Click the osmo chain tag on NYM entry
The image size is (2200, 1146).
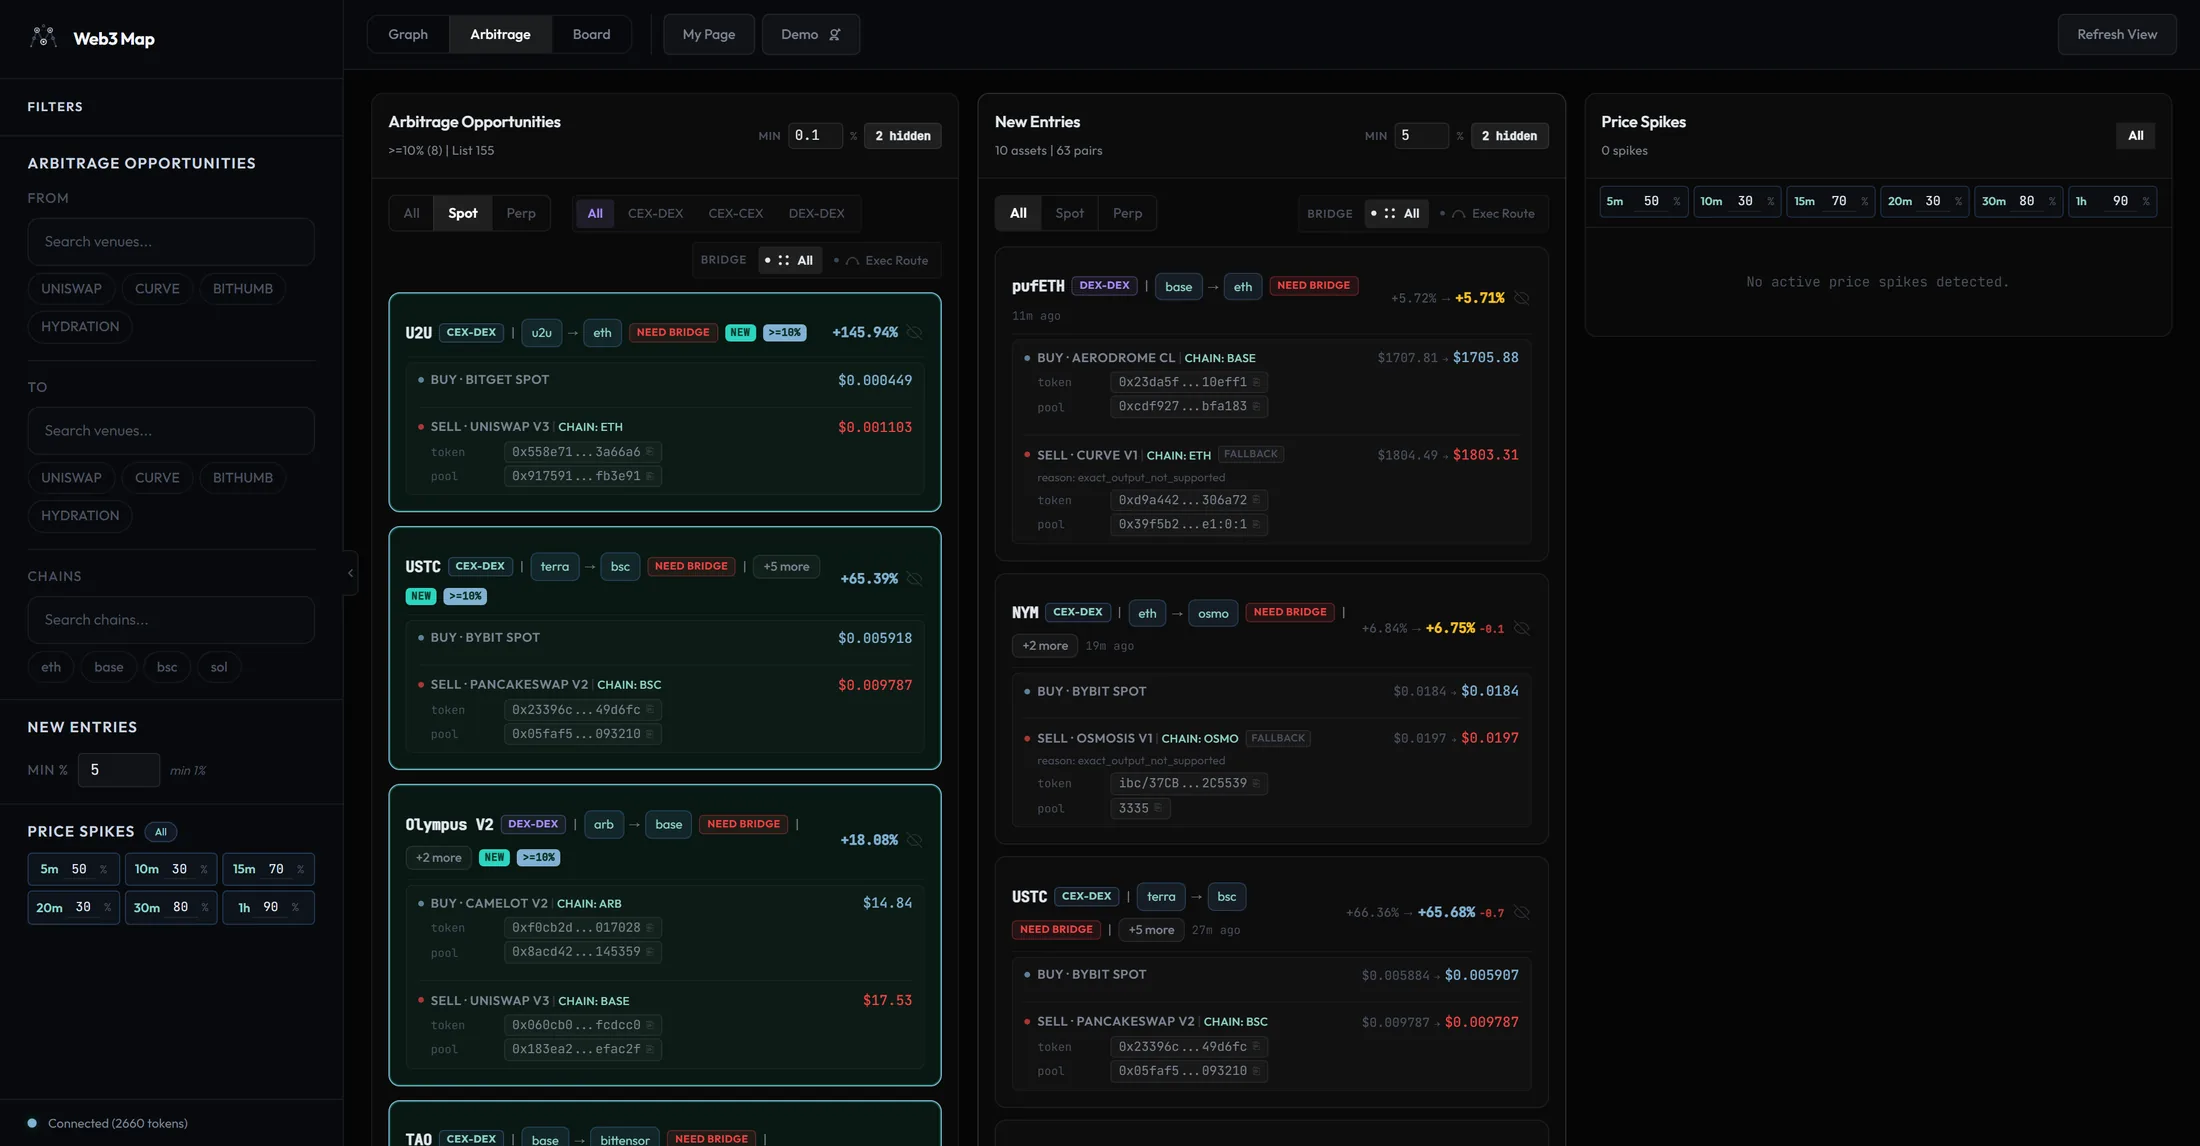(x=1213, y=614)
